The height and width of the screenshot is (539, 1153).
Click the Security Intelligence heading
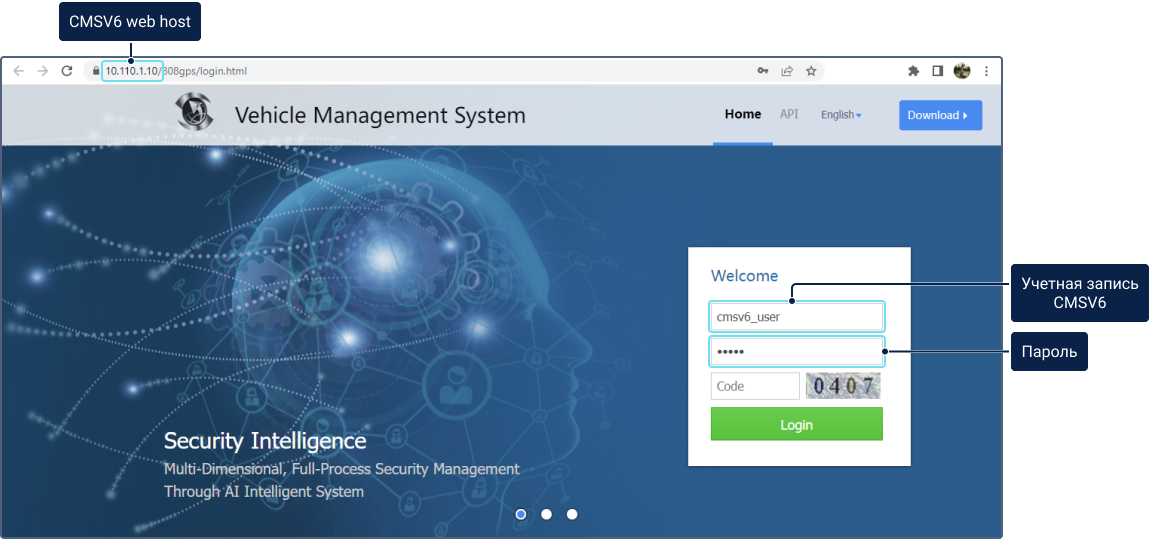[265, 441]
